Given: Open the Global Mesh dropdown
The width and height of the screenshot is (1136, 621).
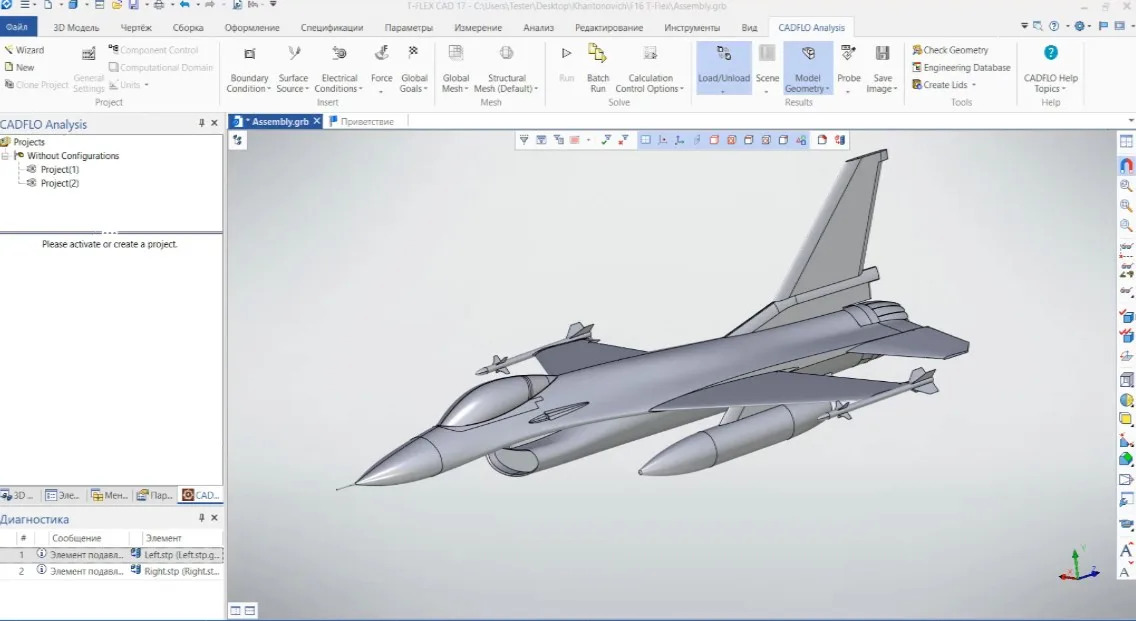Looking at the screenshot, I should tap(455, 70).
